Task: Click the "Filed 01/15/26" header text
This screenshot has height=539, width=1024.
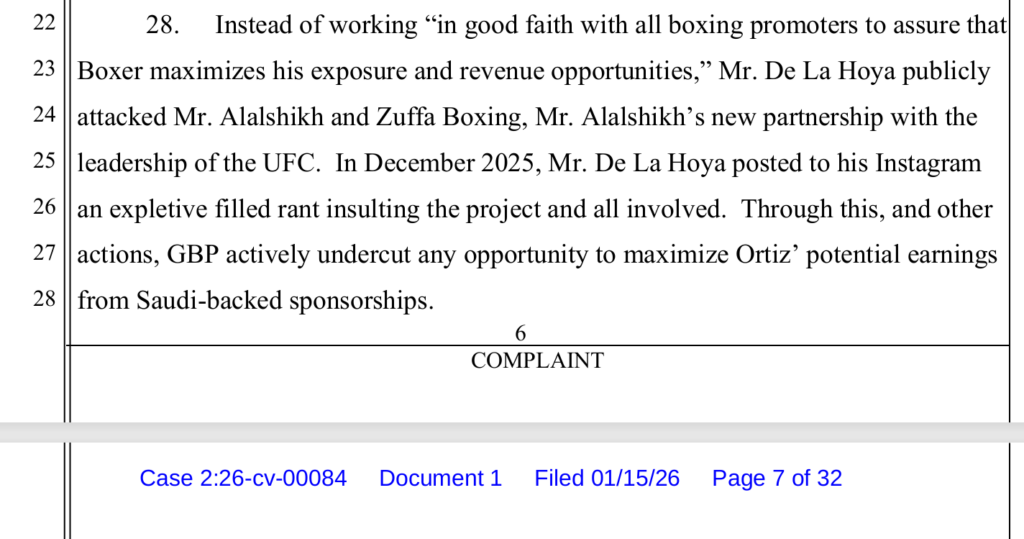Action: tap(607, 478)
